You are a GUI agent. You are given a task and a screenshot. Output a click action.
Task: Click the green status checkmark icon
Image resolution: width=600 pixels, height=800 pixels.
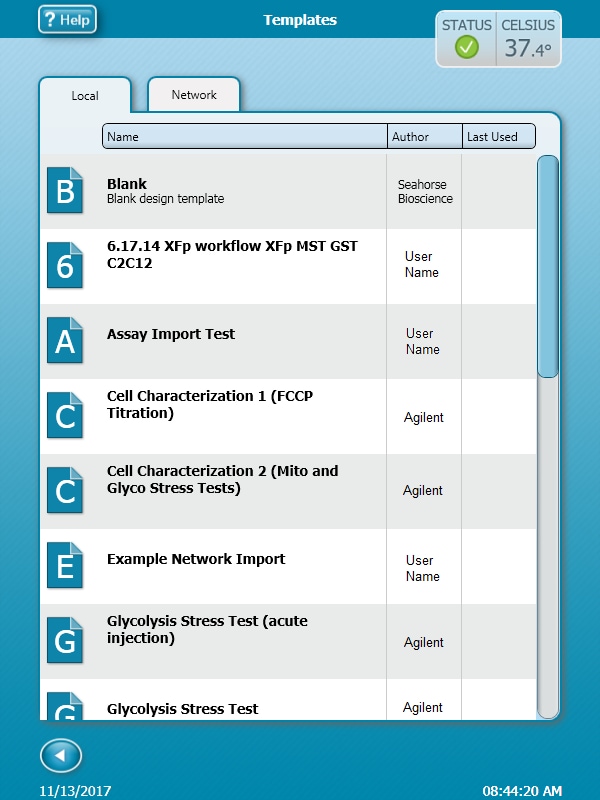pyautogui.click(x=466, y=47)
